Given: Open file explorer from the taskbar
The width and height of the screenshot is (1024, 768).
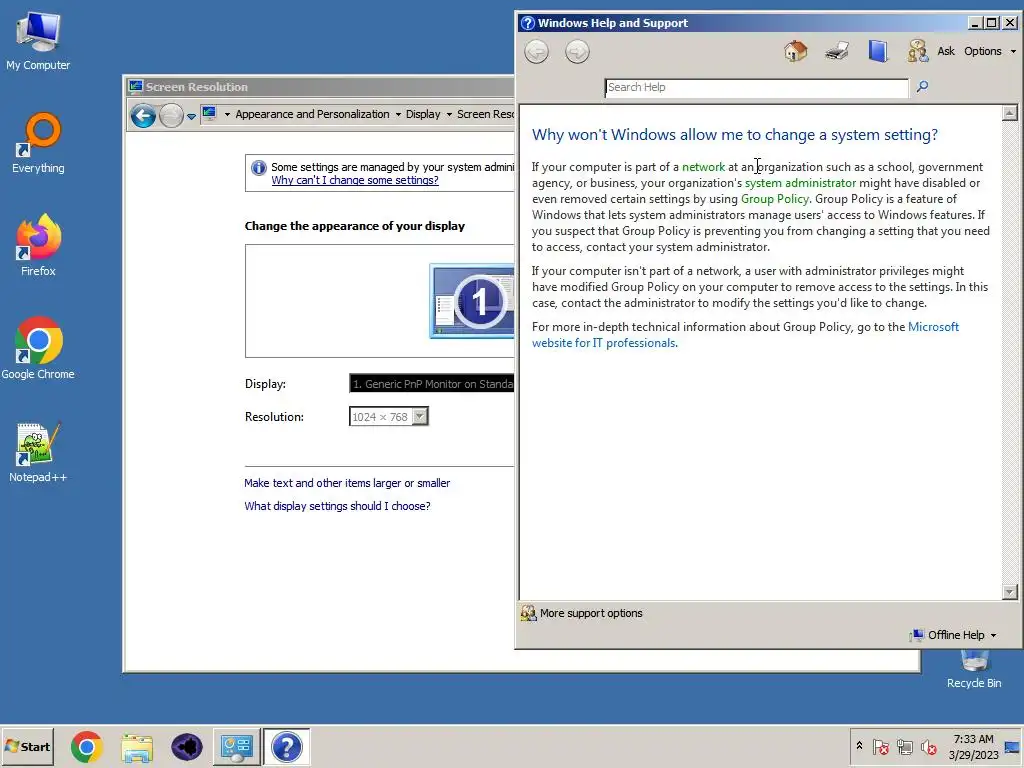Looking at the screenshot, I should coord(136,747).
